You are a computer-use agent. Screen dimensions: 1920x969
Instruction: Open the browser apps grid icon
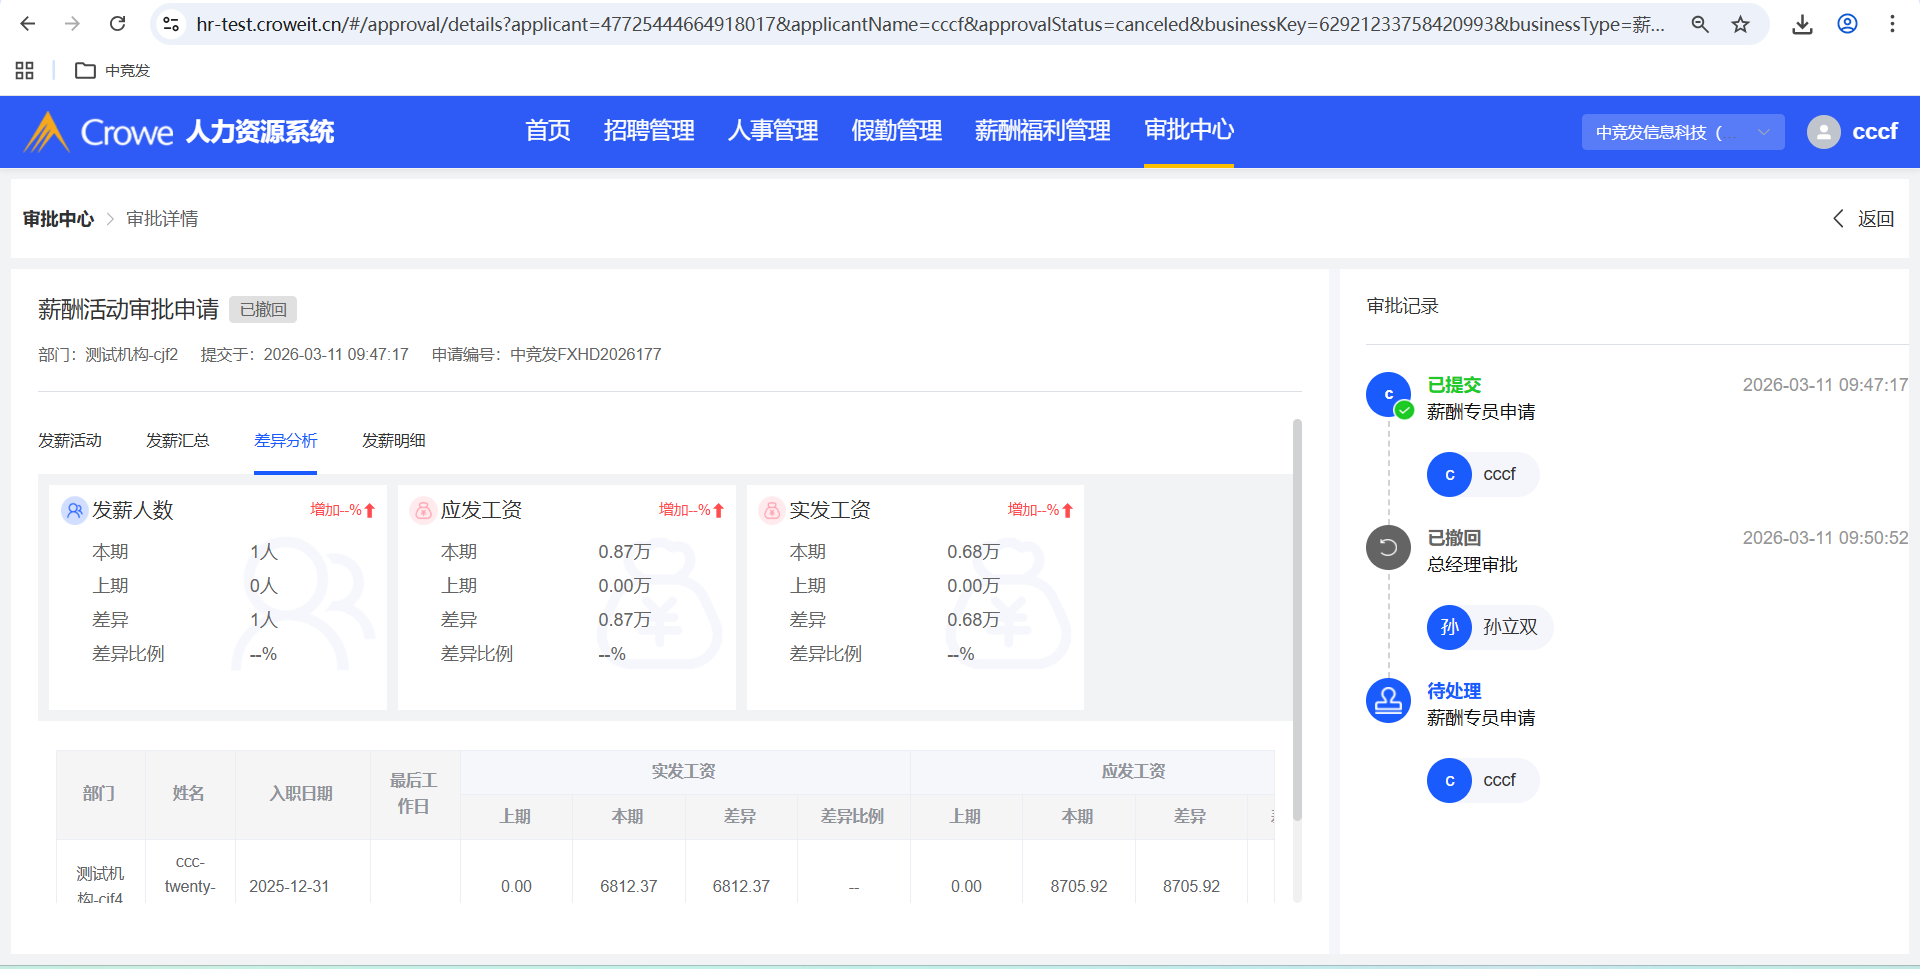[x=25, y=70]
